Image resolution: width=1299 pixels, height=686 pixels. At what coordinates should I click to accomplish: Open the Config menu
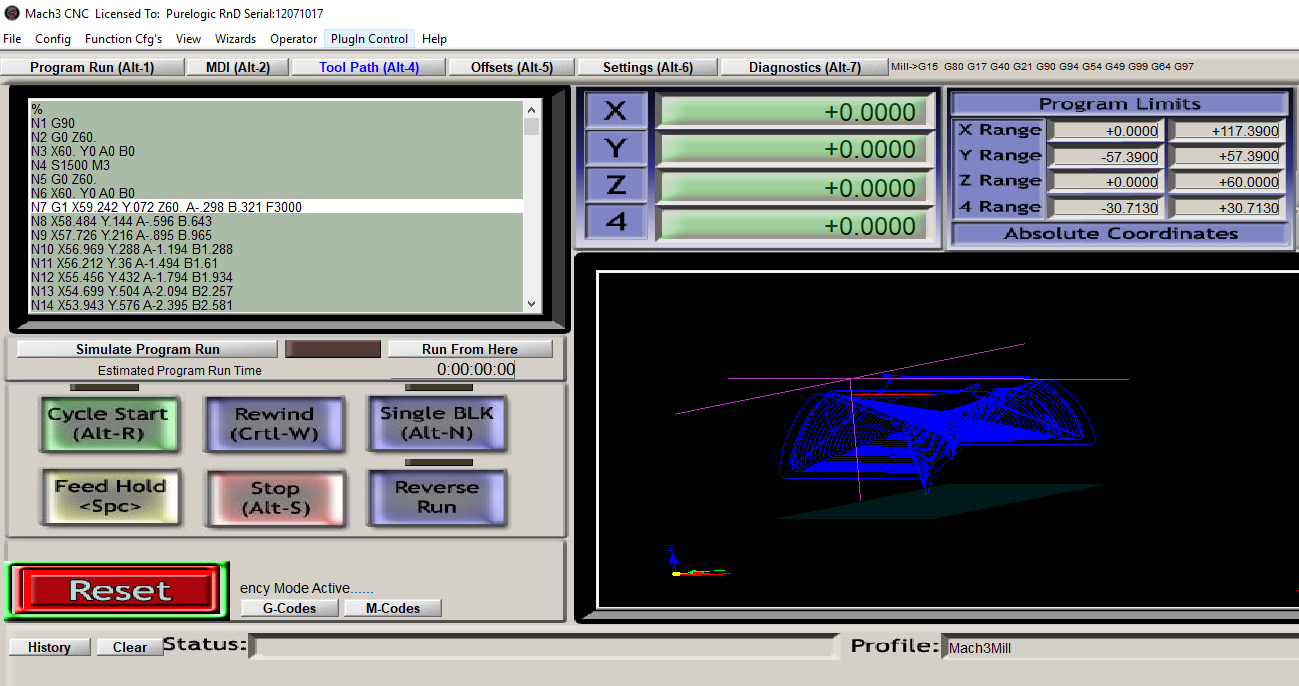click(53, 39)
